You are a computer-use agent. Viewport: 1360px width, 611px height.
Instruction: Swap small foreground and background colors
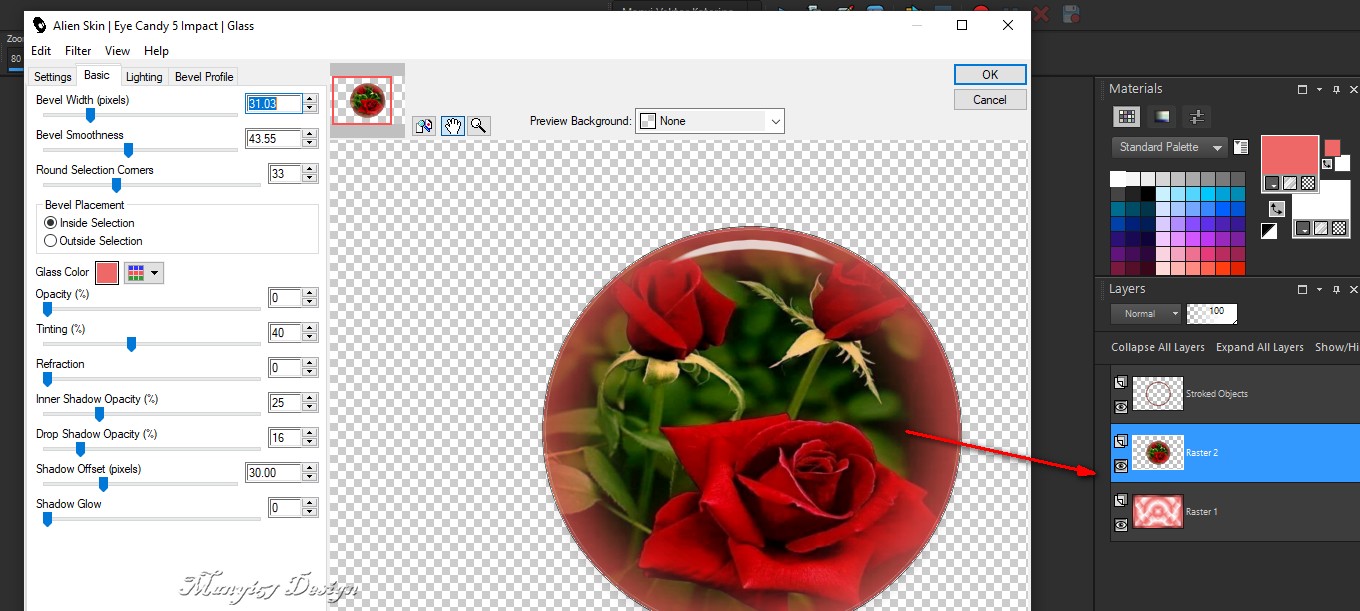pos(1327,164)
